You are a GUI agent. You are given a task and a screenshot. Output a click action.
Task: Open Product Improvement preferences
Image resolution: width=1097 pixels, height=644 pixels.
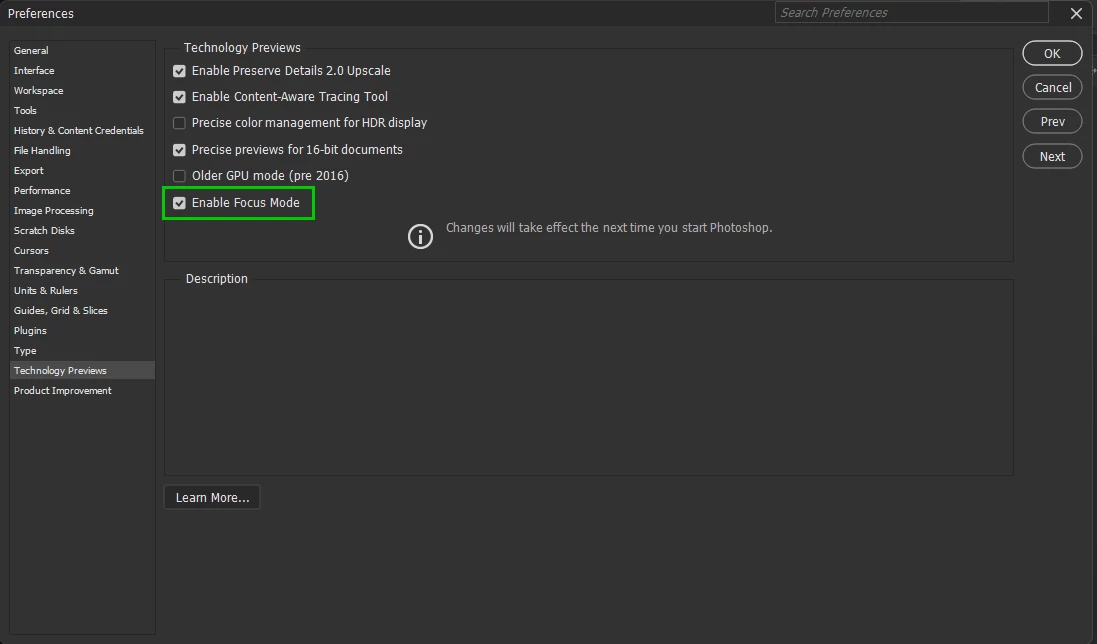(82, 390)
